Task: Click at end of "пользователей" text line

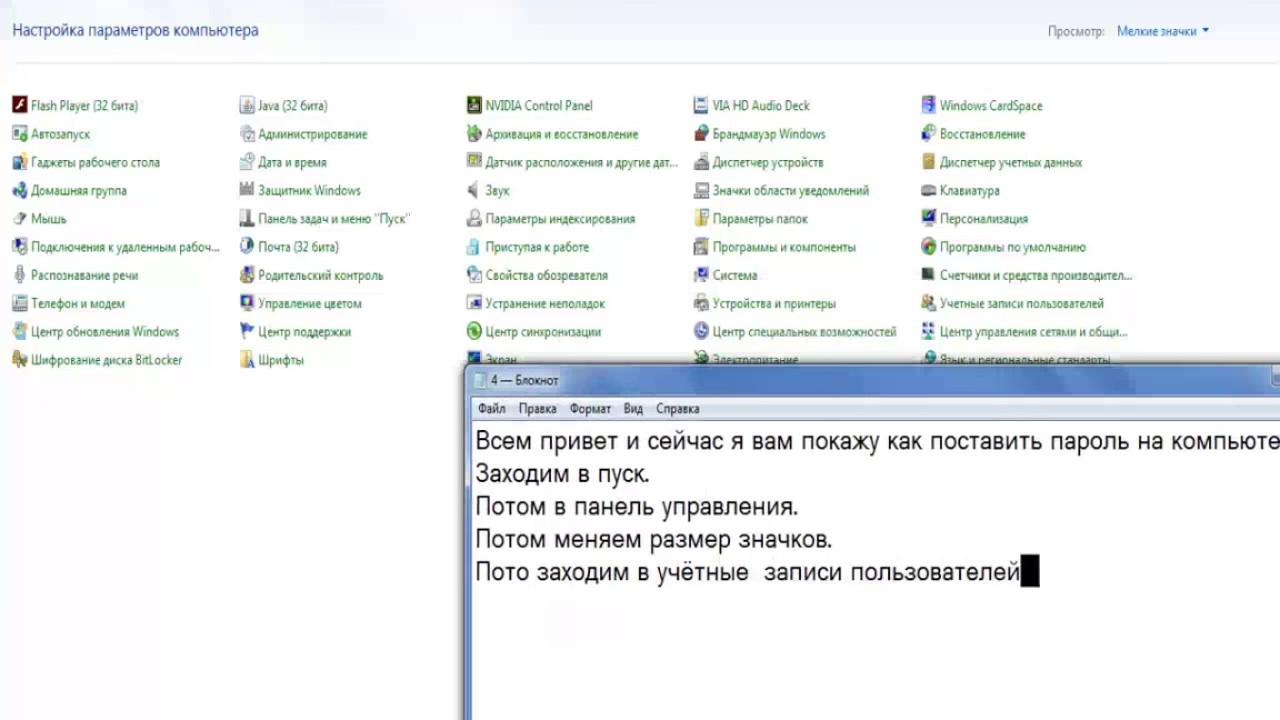Action: (x=1020, y=573)
